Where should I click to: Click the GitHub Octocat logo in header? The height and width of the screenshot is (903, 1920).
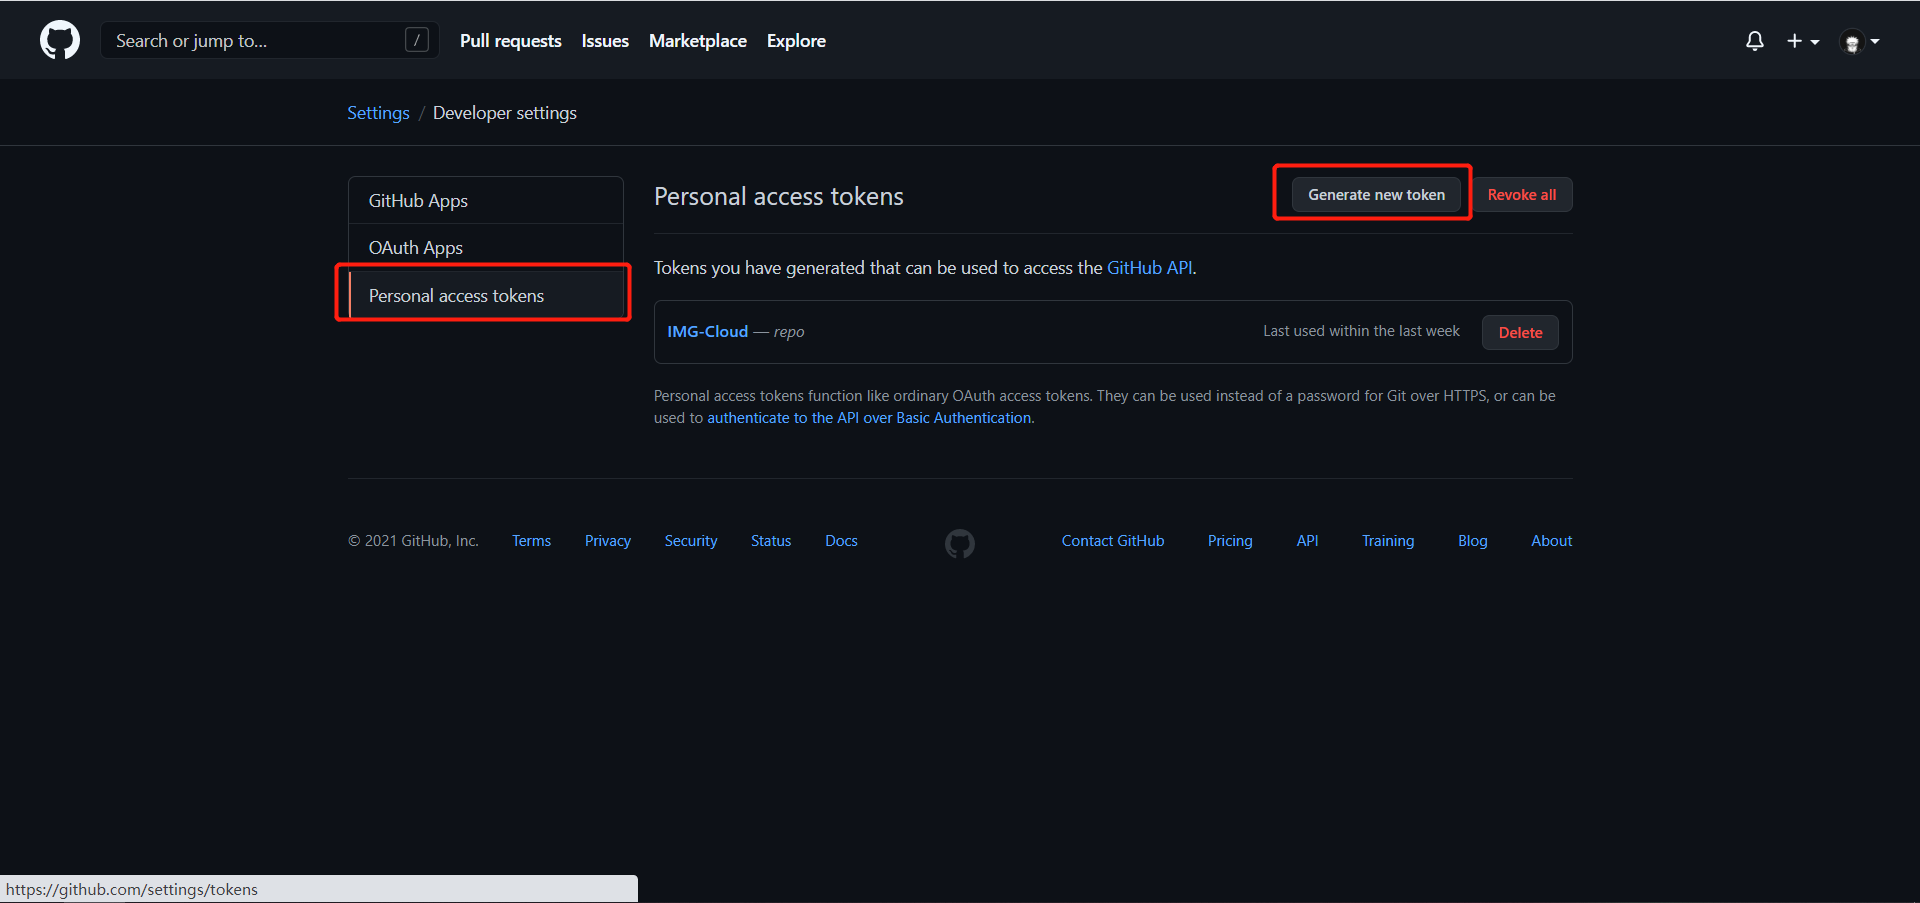tap(60, 41)
